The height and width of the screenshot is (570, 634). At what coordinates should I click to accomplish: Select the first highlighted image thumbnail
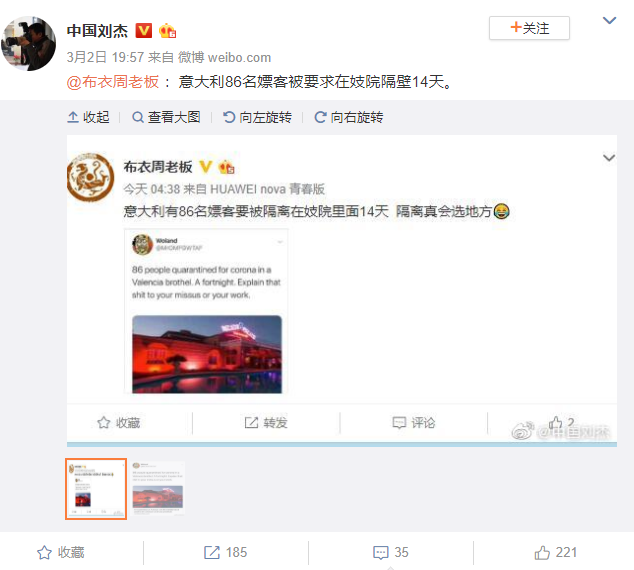click(x=96, y=489)
